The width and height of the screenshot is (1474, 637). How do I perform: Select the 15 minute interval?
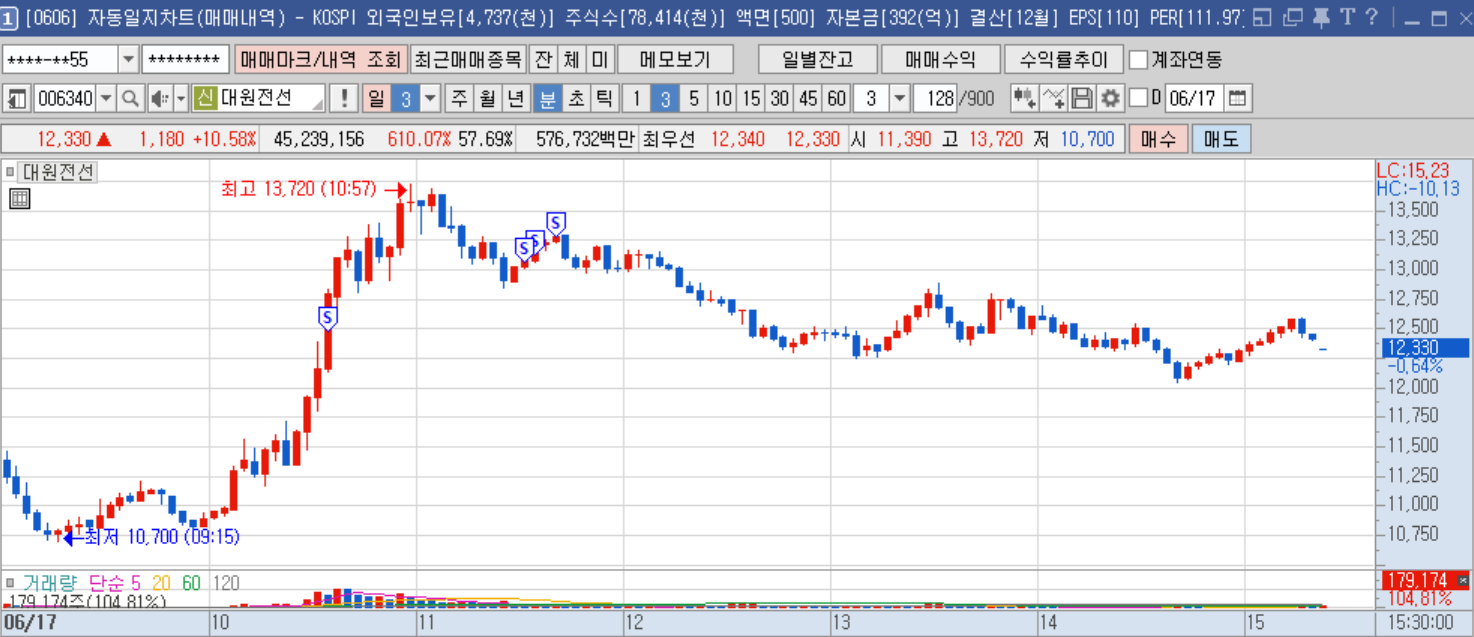pos(751,98)
